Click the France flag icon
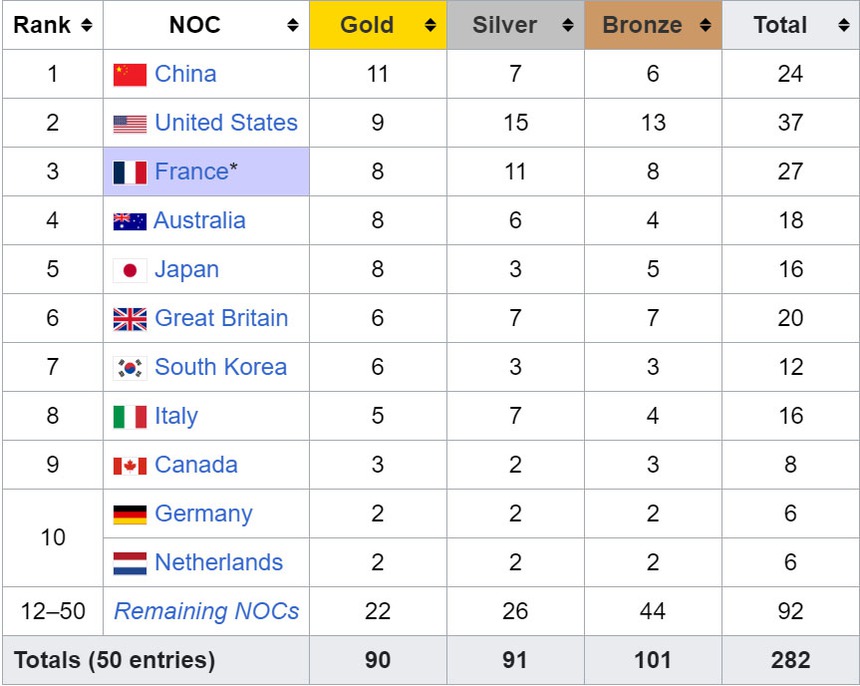The height and width of the screenshot is (686, 860). pyautogui.click(x=131, y=171)
